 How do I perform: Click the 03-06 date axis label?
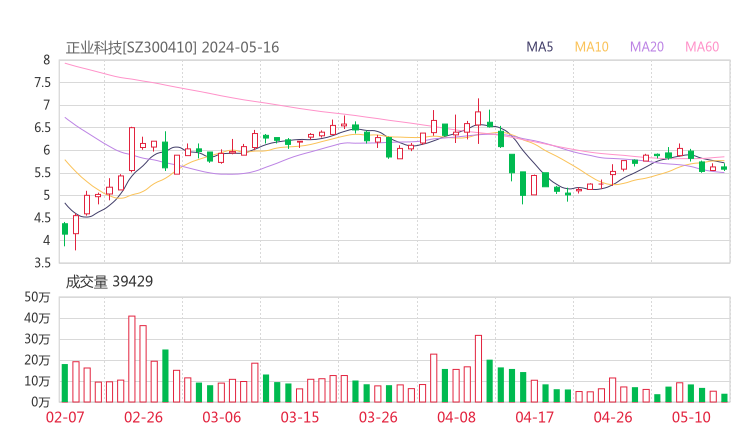[x=222, y=417]
